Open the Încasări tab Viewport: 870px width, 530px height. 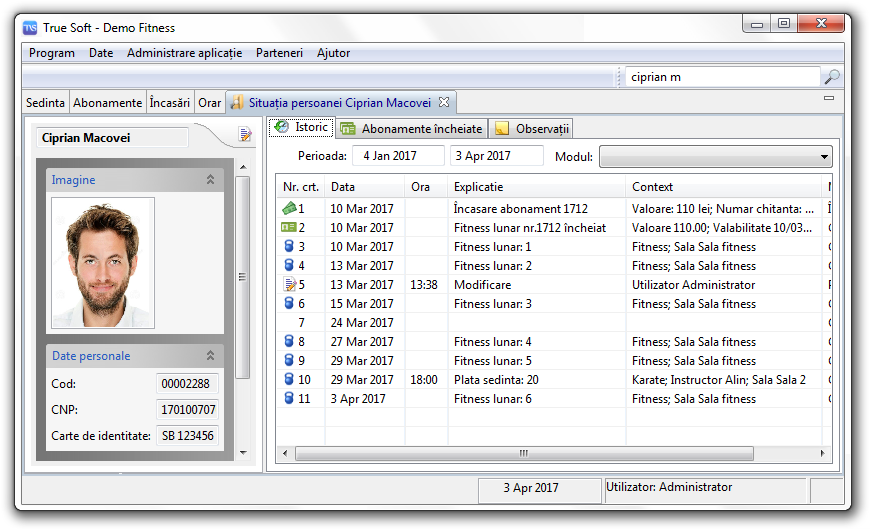[x=169, y=103]
